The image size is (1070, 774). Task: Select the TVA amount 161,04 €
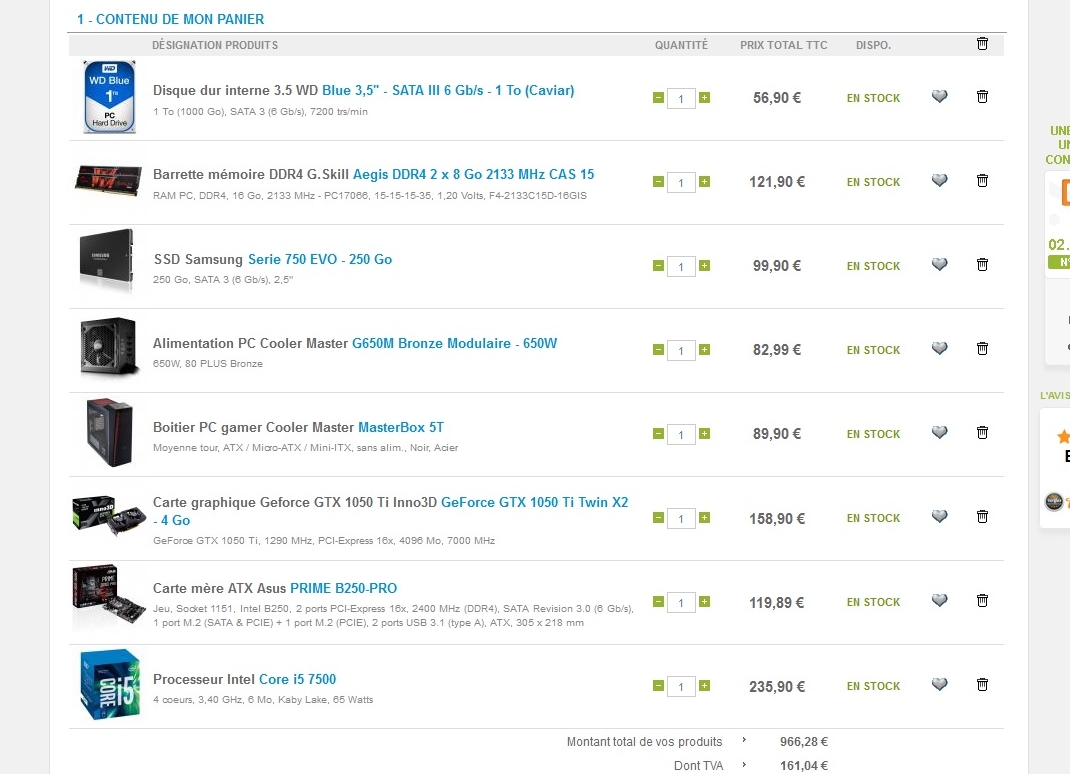[x=804, y=766]
